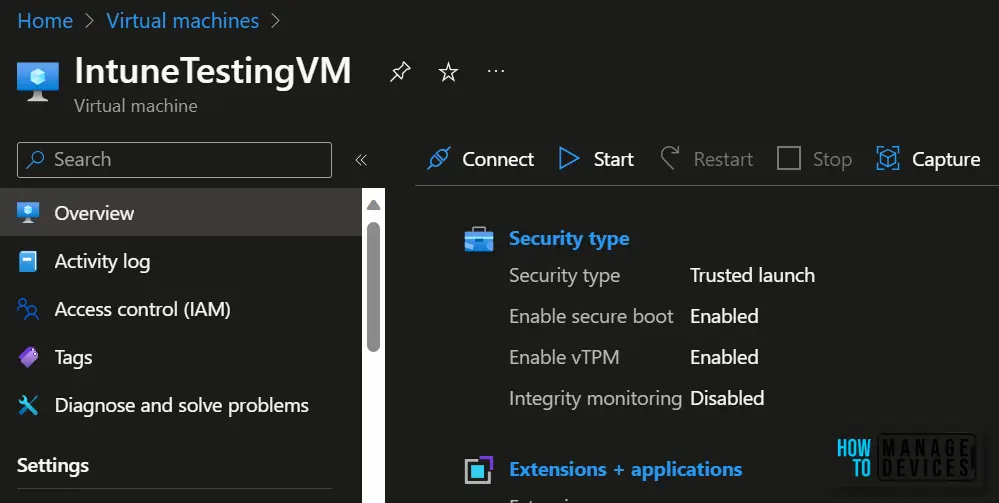Click the sidebar scroll up arrow
Screen dimensions: 999x503
tap(374, 205)
